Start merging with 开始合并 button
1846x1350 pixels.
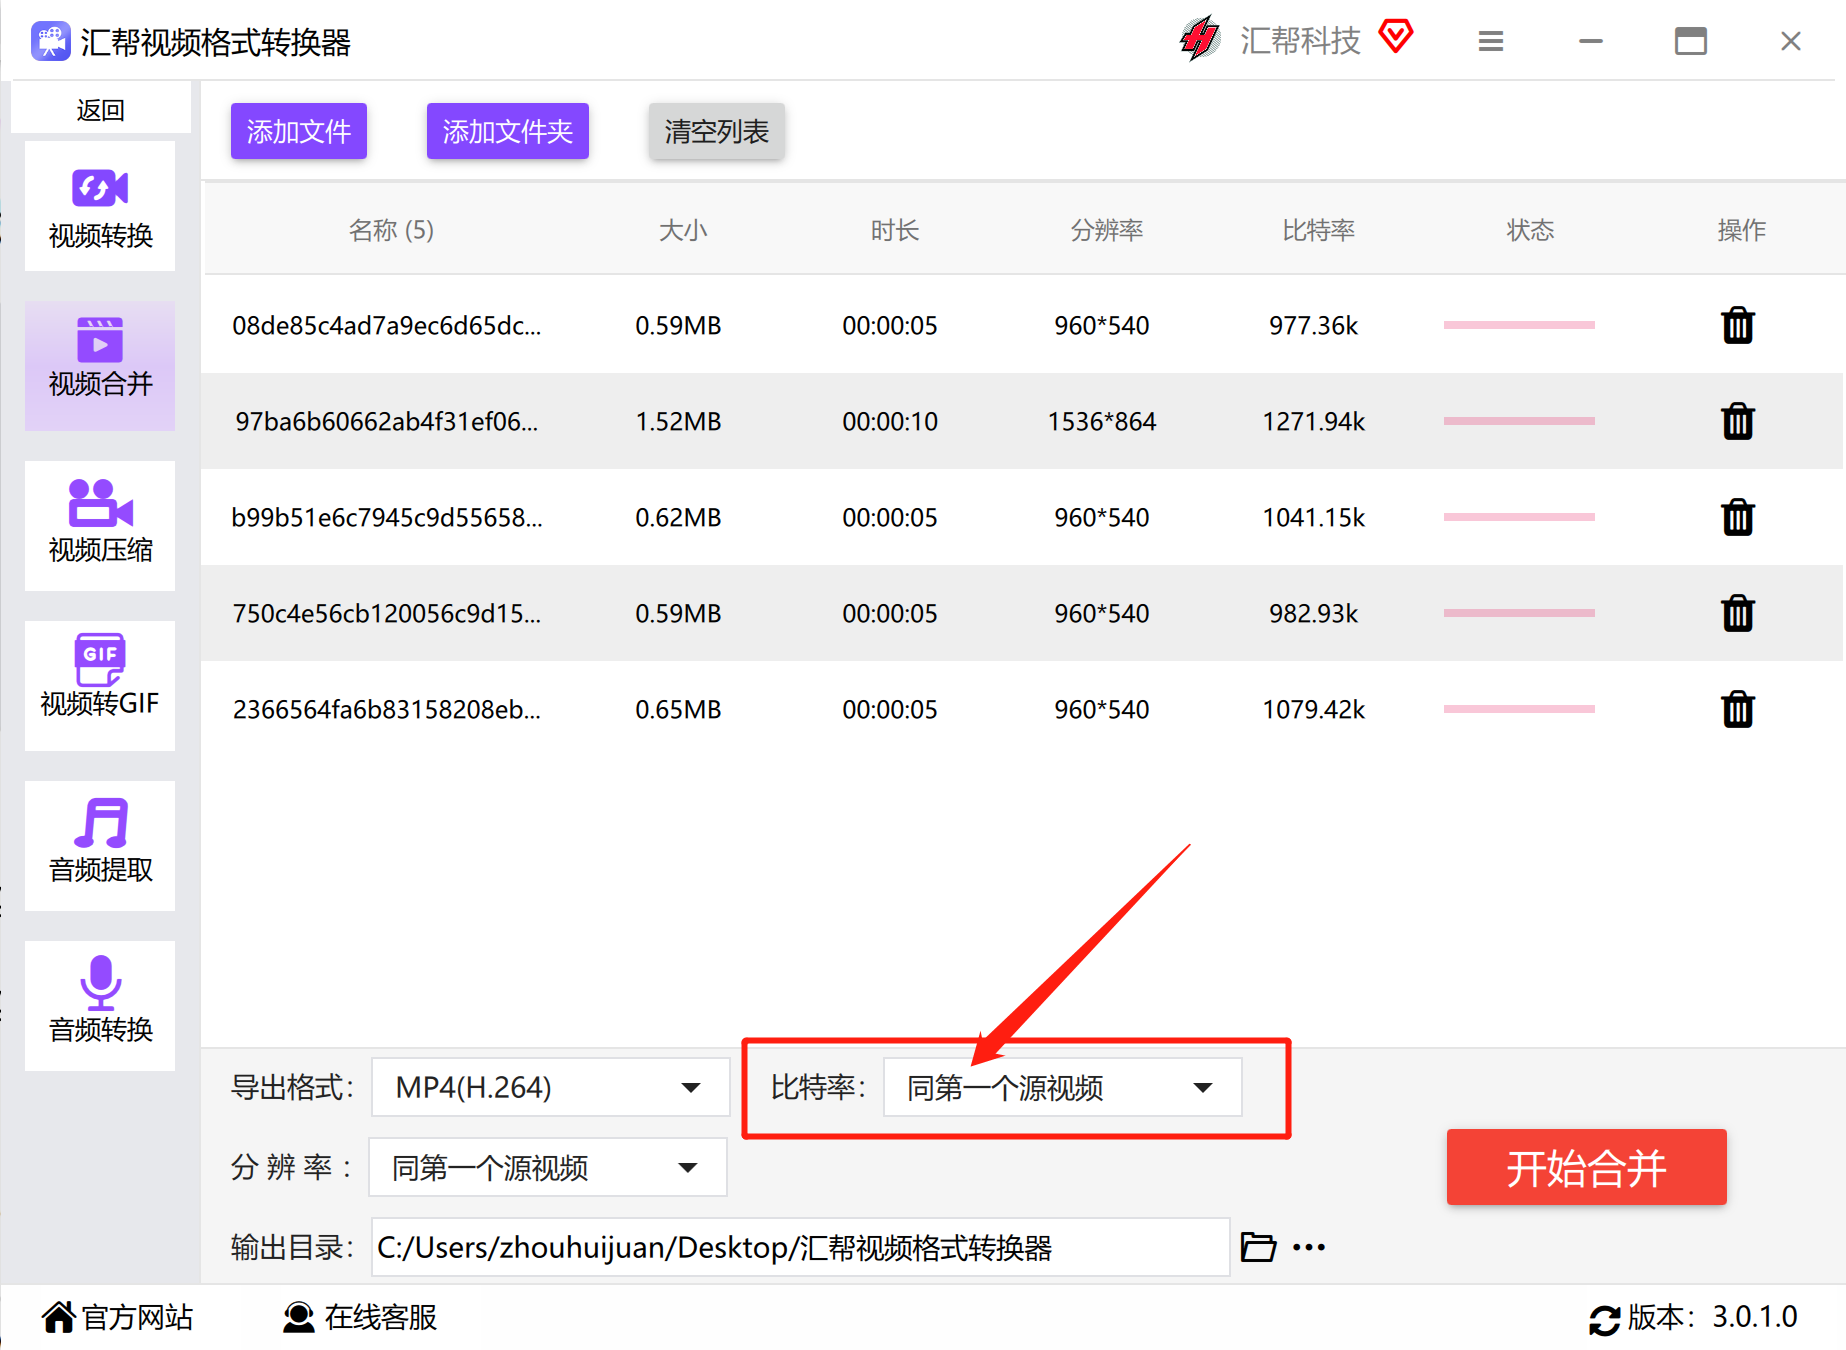click(1586, 1167)
